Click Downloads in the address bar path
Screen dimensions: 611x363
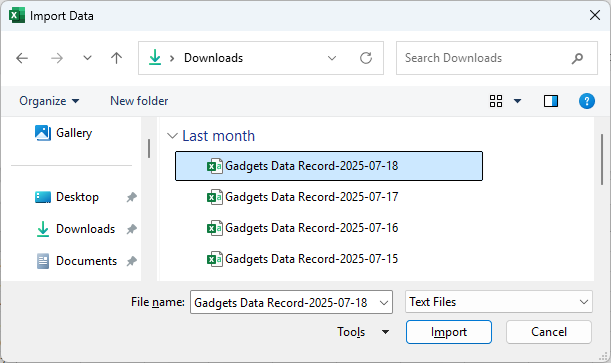(213, 58)
